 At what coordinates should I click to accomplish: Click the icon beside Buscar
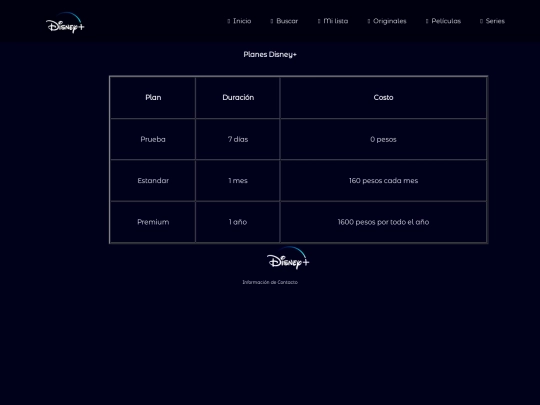272,21
